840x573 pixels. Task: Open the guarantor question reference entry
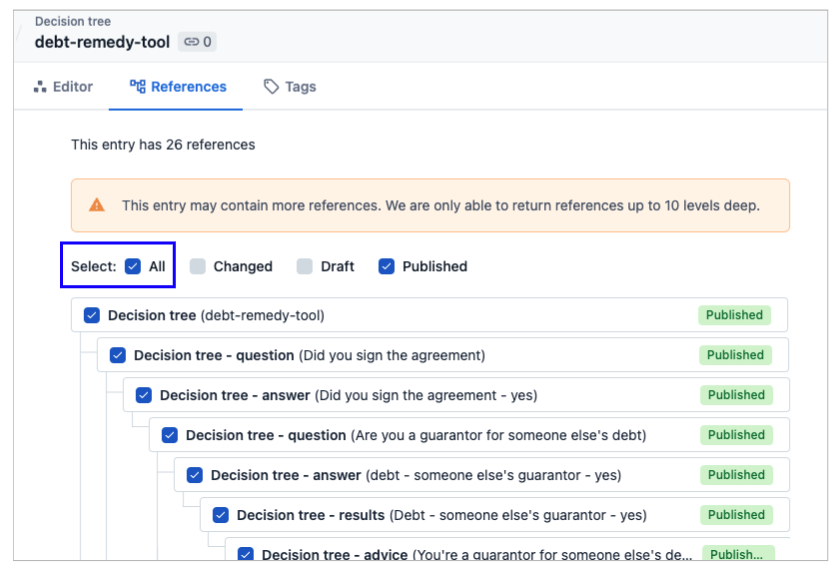click(415, 435)
